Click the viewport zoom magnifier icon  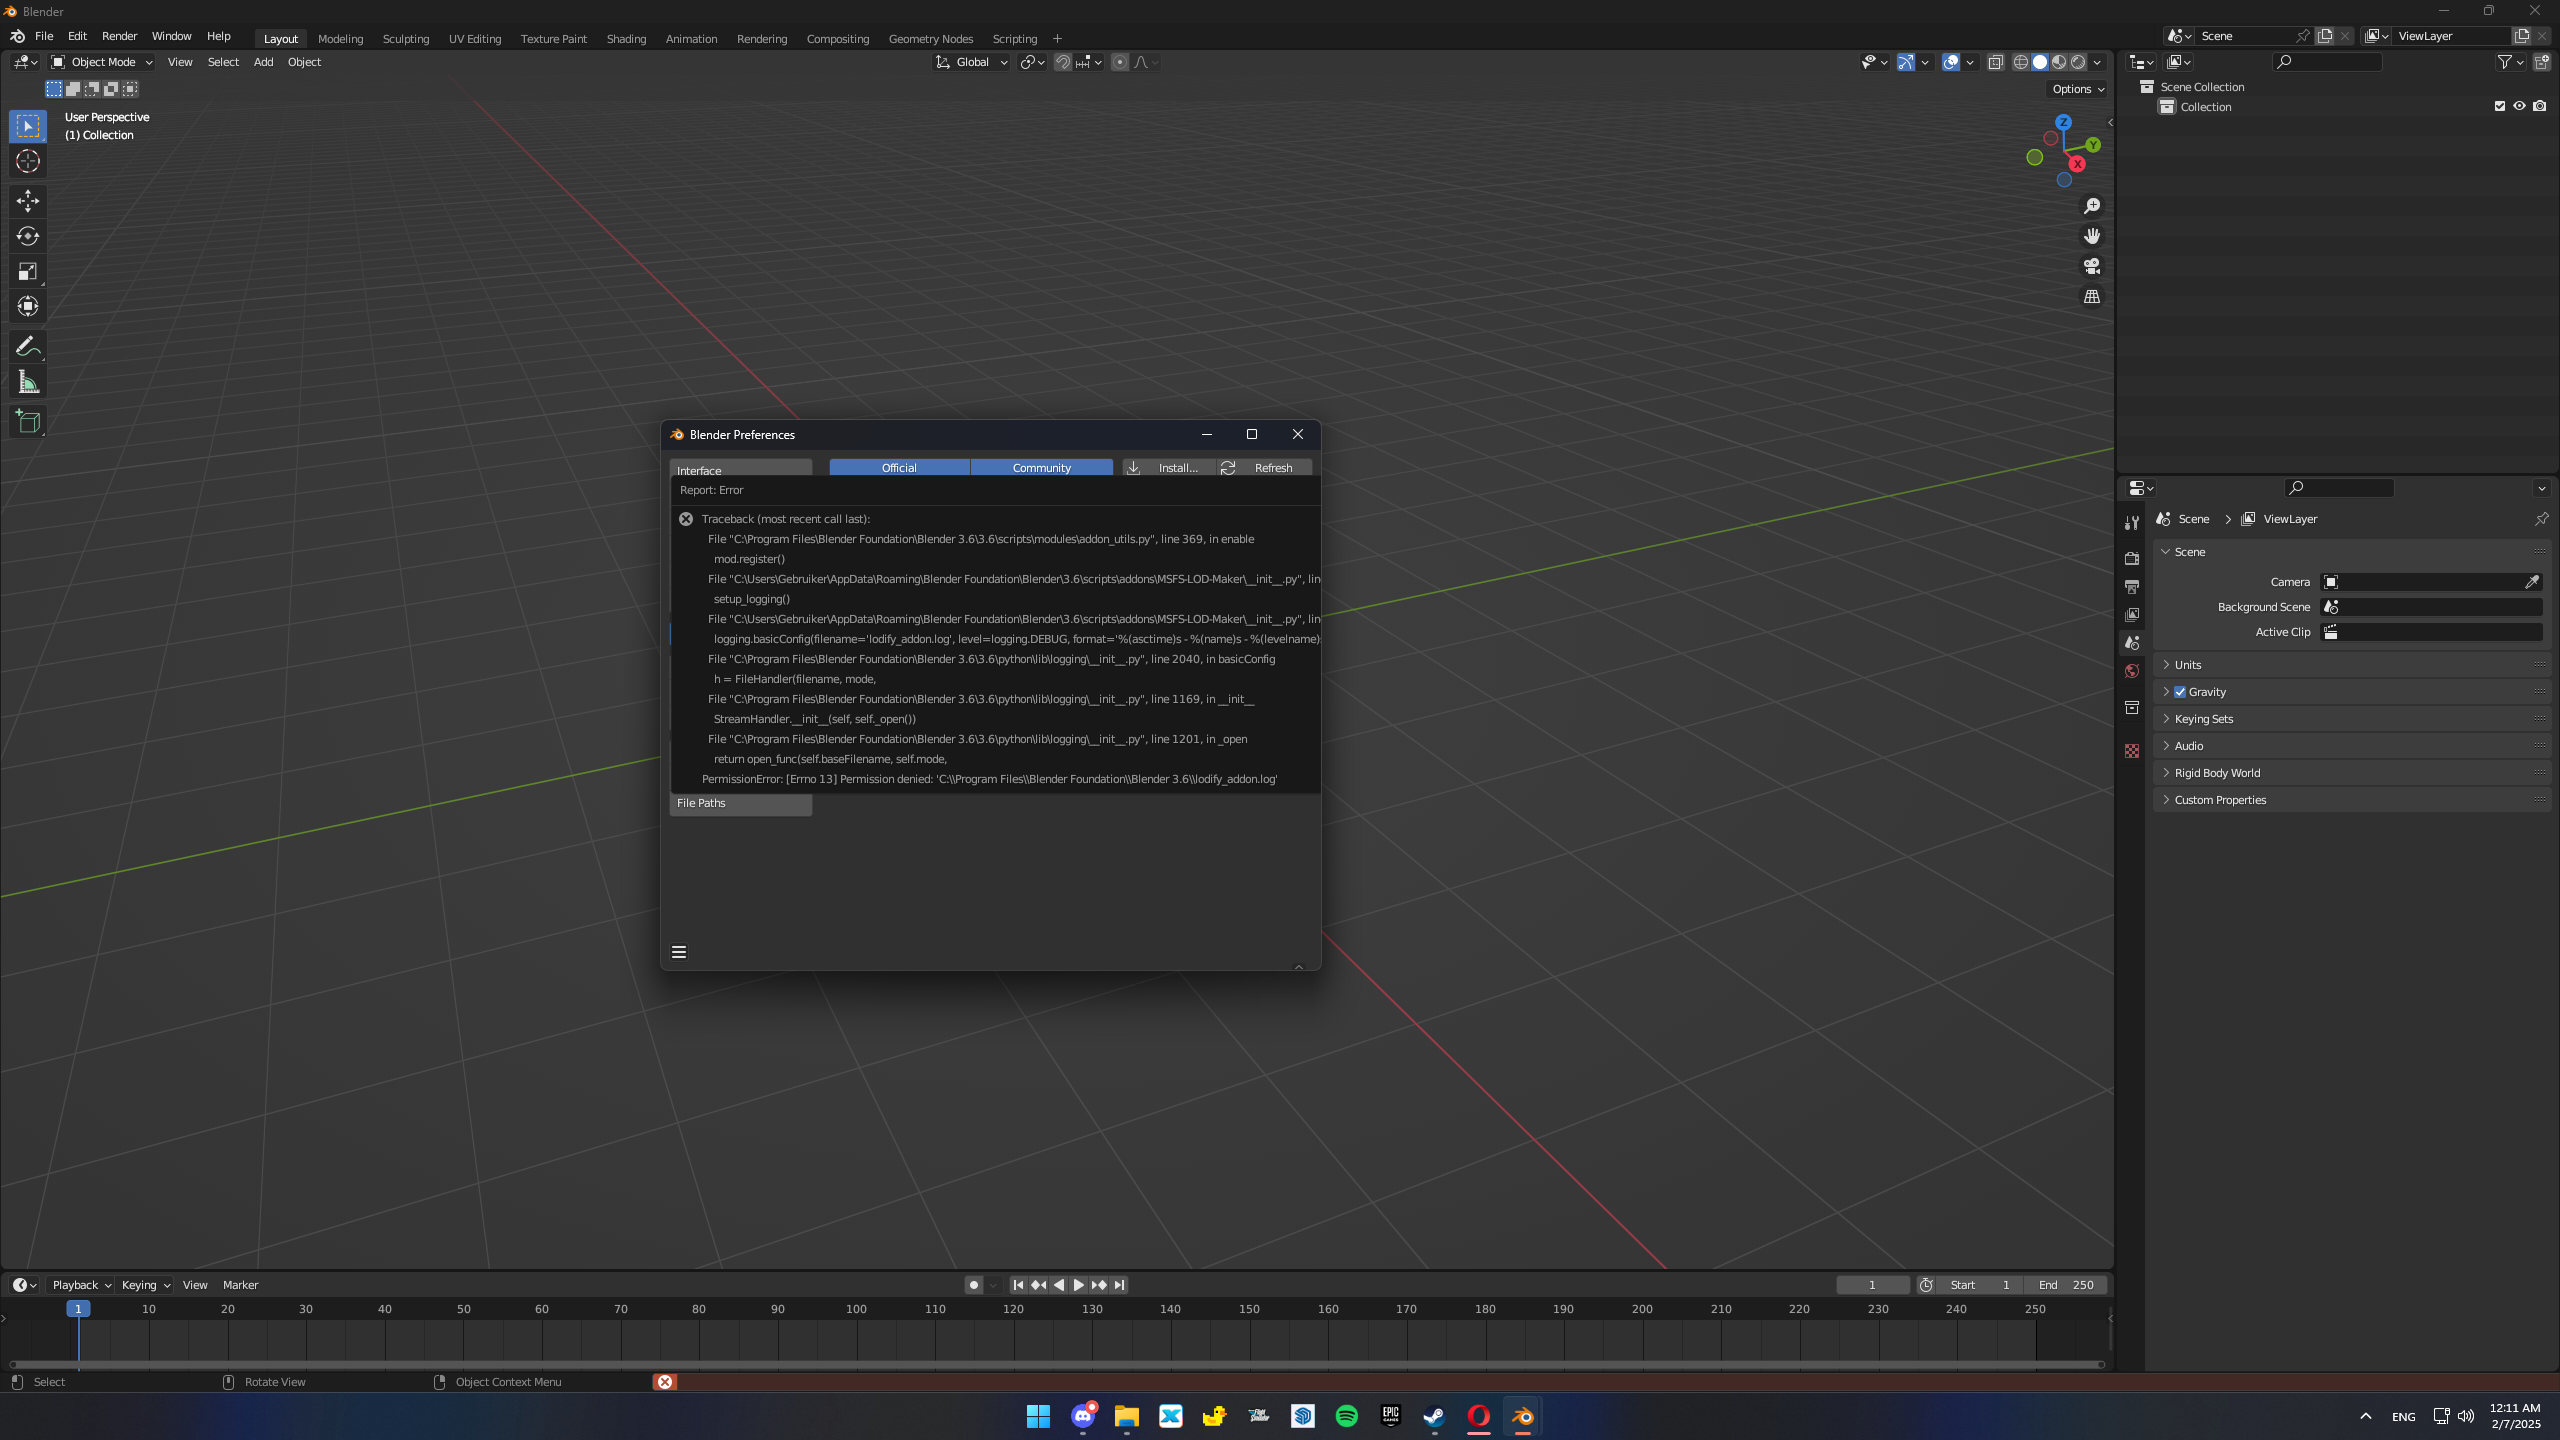point(2092,206)
